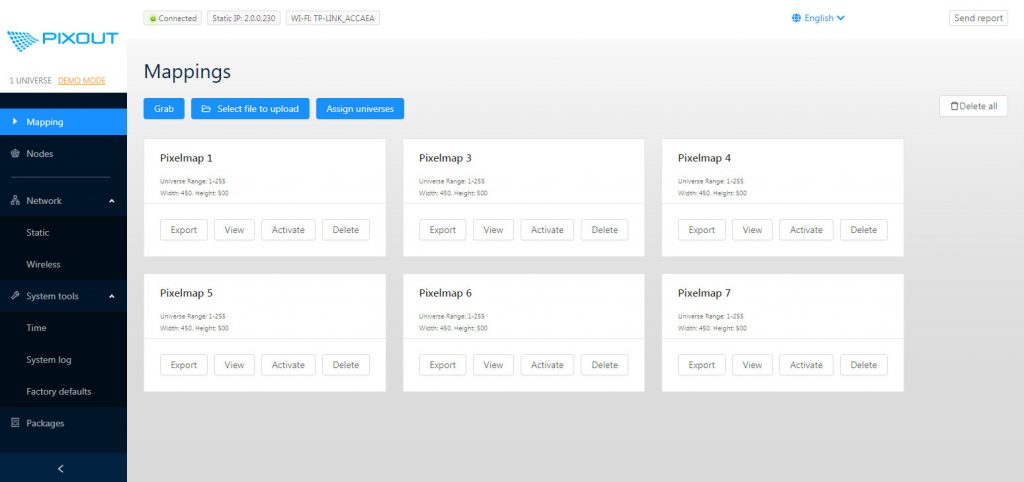The width and height of the screenshot is (1024, 482).
Task: Collapse the System tools submenu chevron
Action: tap(112, 297)
